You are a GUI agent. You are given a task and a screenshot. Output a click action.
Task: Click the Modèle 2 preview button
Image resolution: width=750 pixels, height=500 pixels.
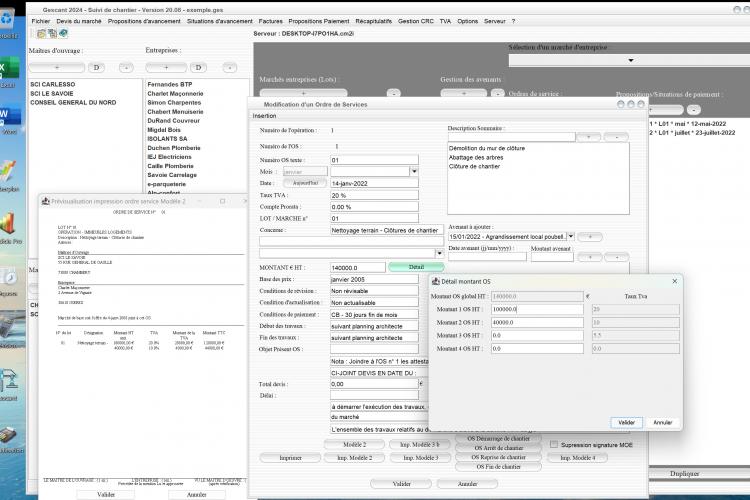[354, 444]
